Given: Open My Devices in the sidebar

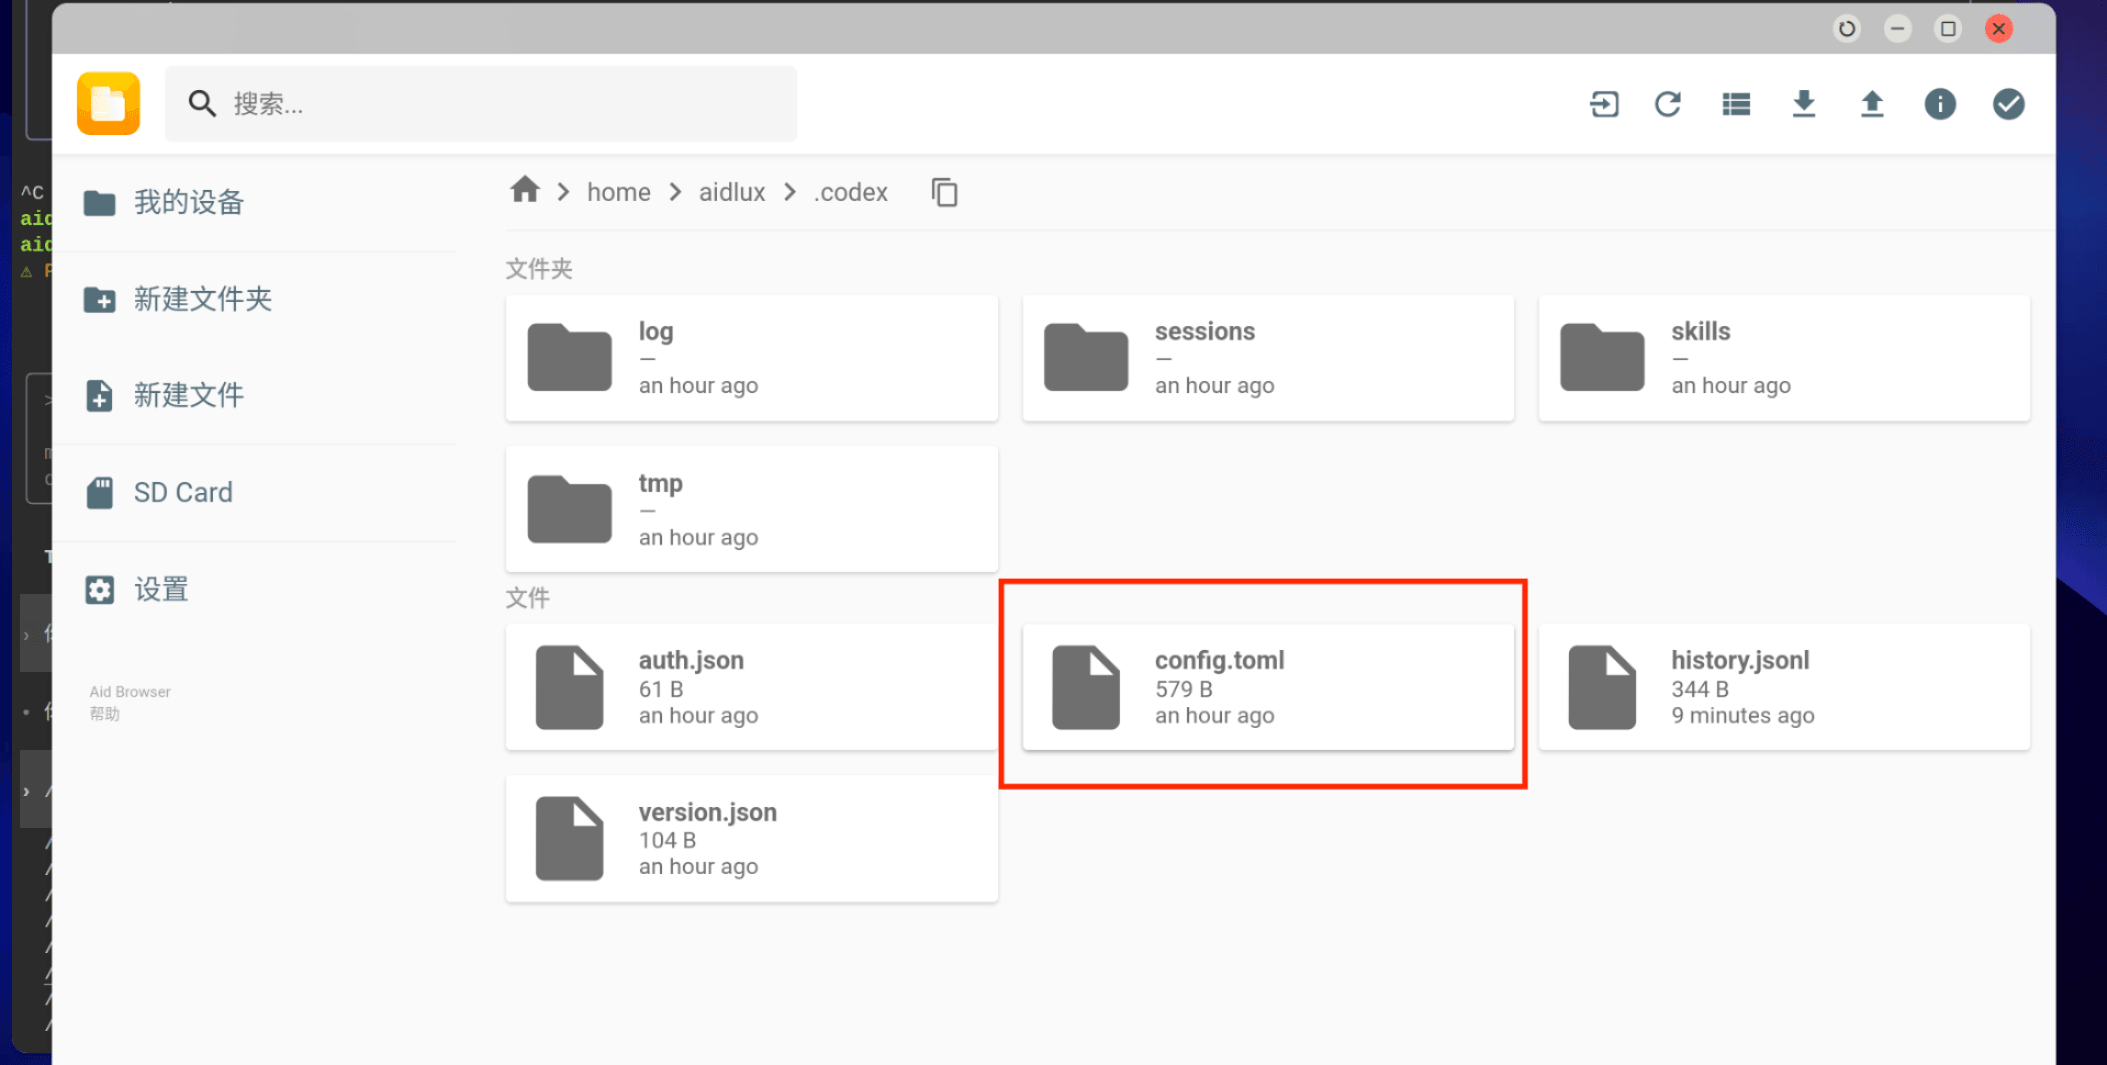Looking at the screenshot, I should pos(188,203).
